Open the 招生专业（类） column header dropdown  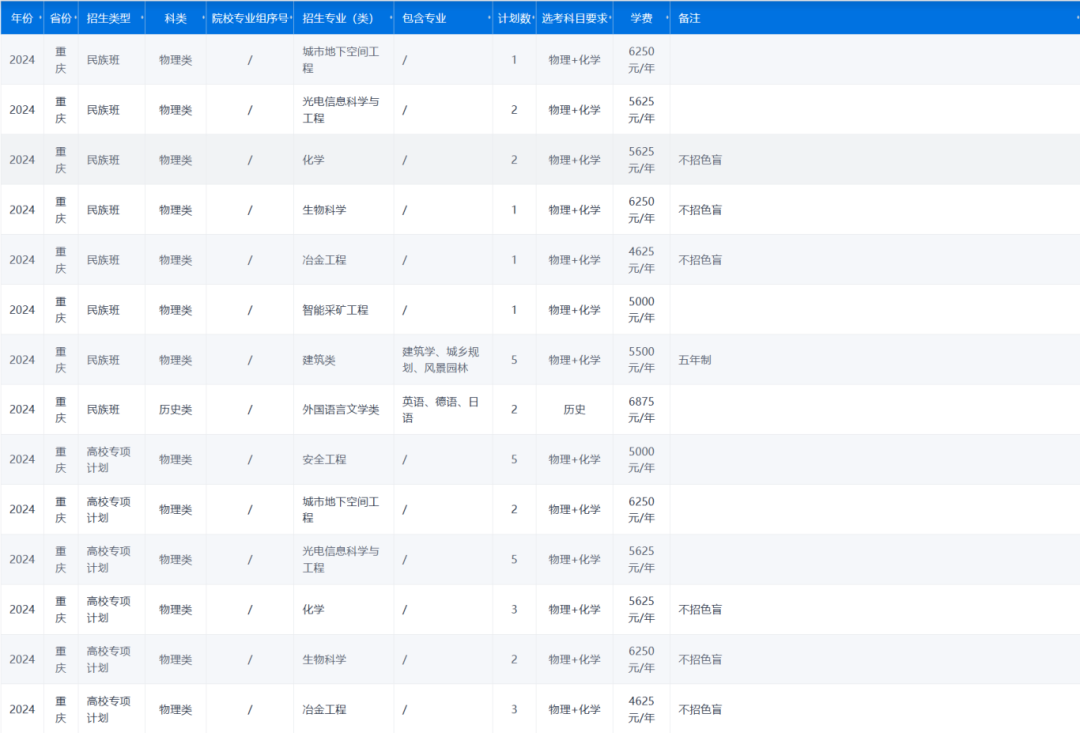coord(391,18)
